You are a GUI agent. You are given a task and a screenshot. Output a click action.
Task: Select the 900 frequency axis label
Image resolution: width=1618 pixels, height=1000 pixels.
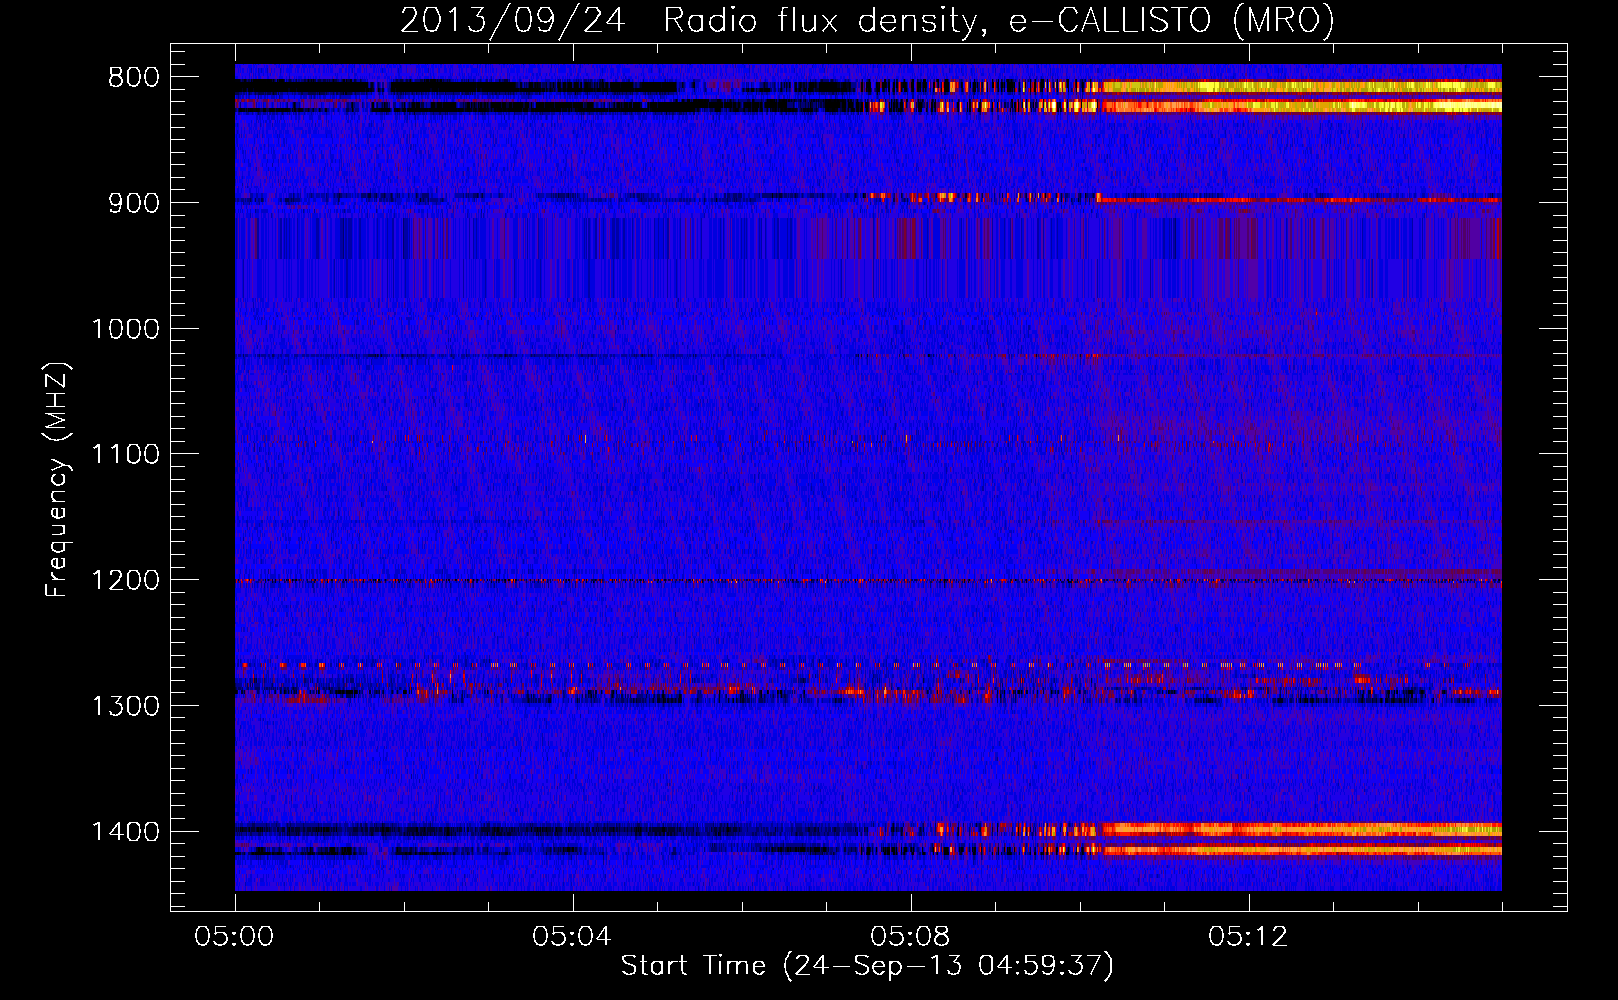[133, 203]
